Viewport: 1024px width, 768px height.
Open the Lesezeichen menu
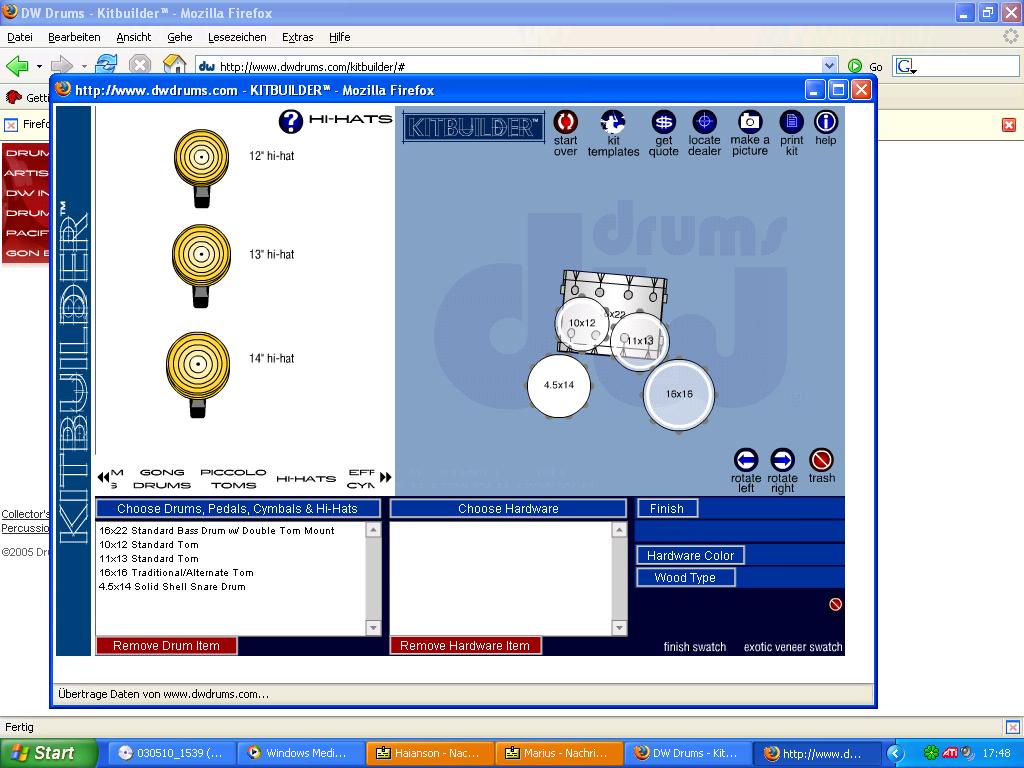pos(237,37)
